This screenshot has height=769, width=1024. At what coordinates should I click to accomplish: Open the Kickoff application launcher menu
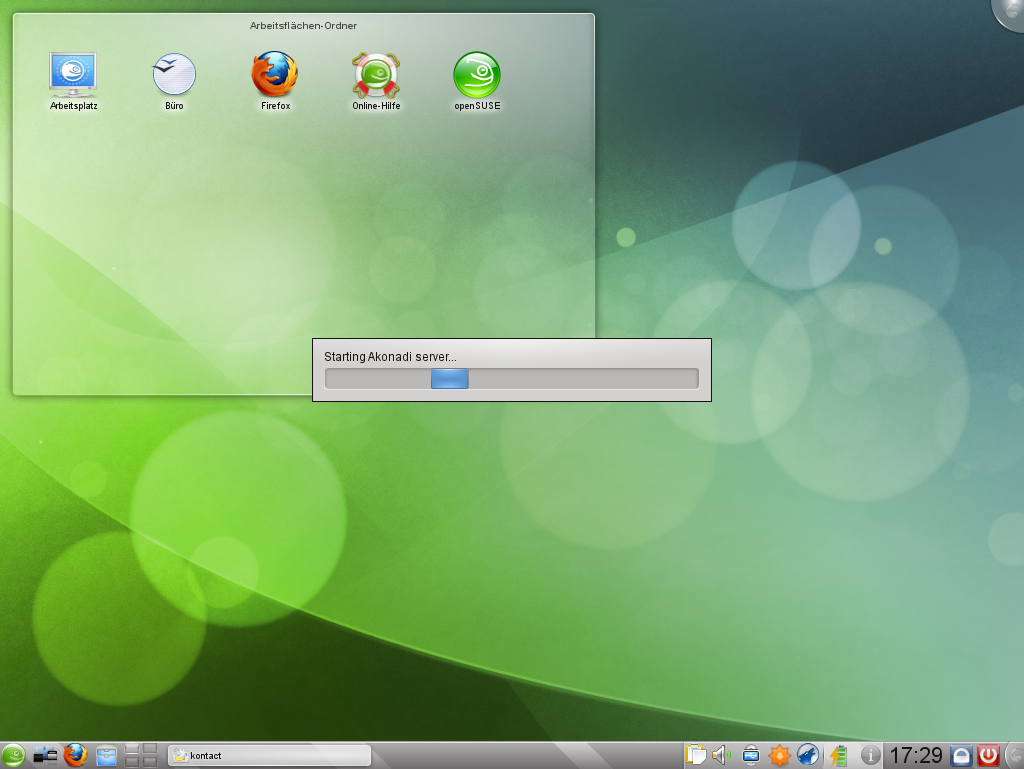[x=16, y=755]
